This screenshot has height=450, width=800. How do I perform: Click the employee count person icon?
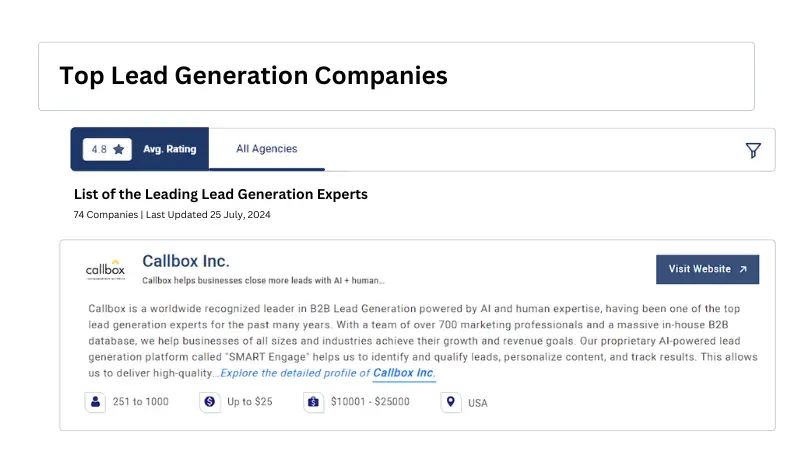(95, 402)
